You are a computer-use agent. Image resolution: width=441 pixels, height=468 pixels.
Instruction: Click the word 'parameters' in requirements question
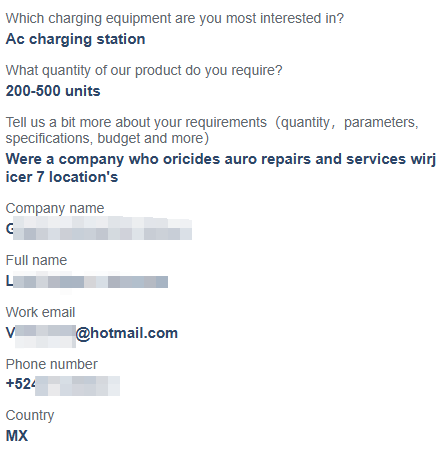pos(380,123)
